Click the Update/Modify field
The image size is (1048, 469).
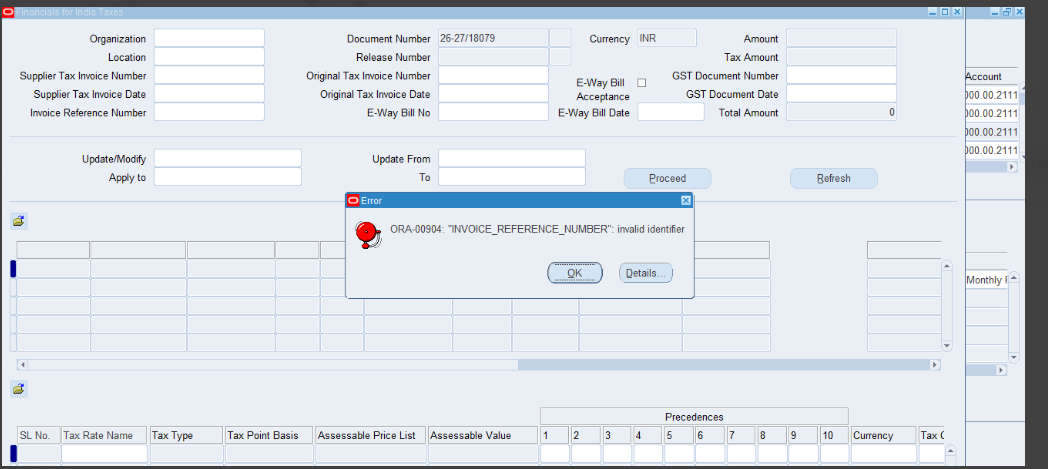pyautogui.click(x=227, y=158)
